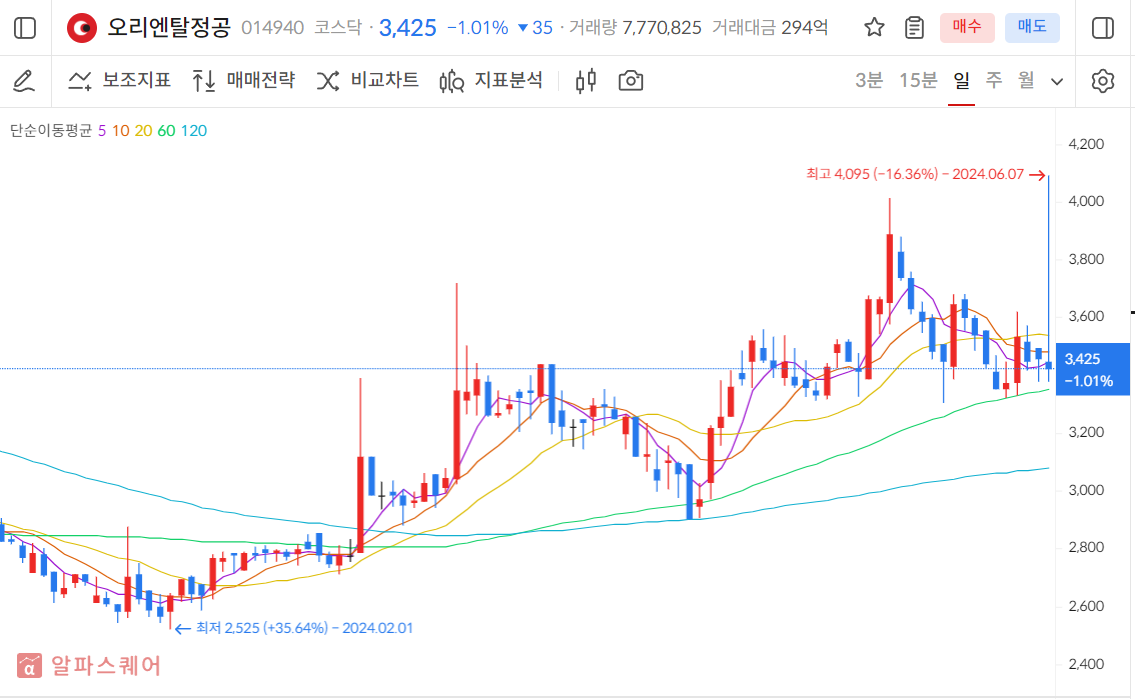Change chart type with candlestick icon
Screen dimensions: 1135x699
coord(586,80)
